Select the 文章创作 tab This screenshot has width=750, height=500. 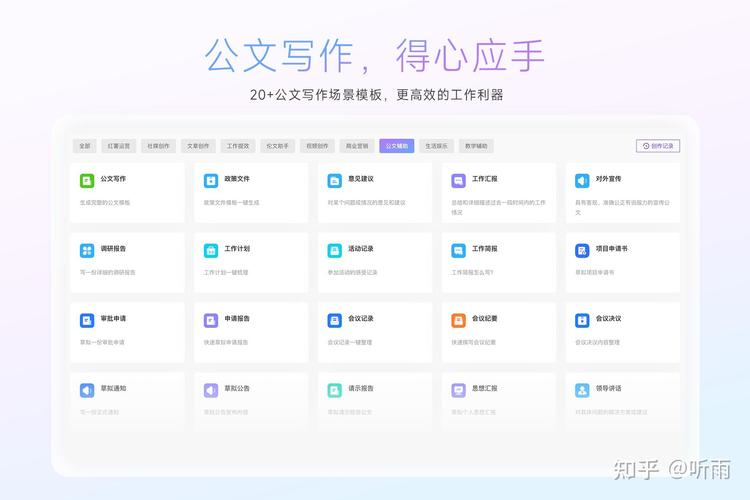pyautogui.click(x=198, y=146)
